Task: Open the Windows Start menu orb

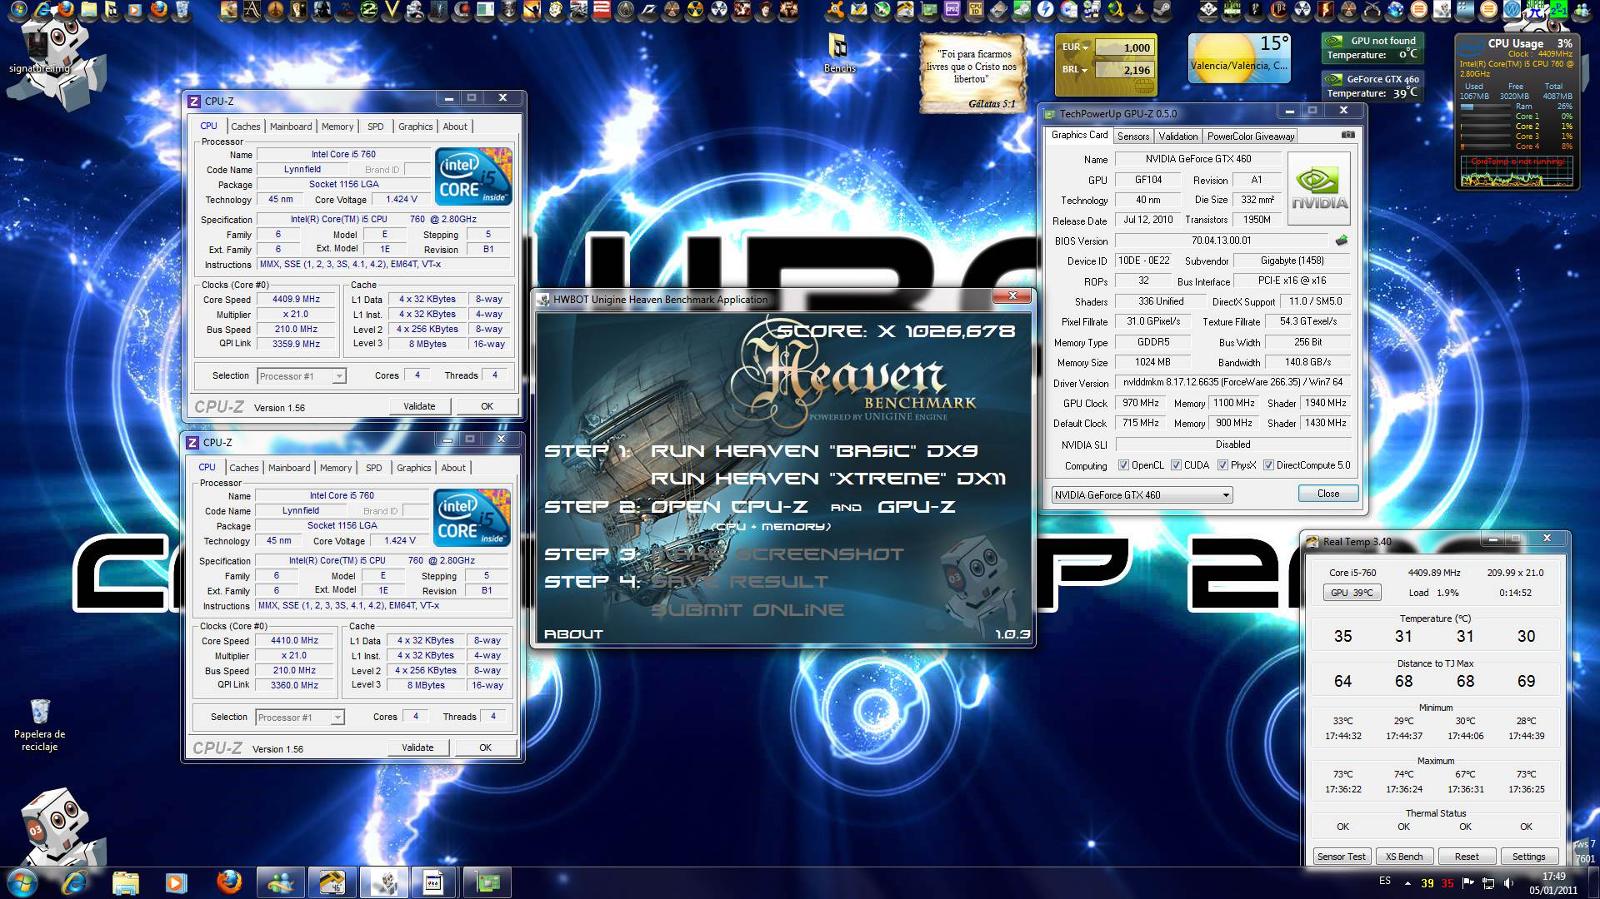Action: (x=22, y=882)
